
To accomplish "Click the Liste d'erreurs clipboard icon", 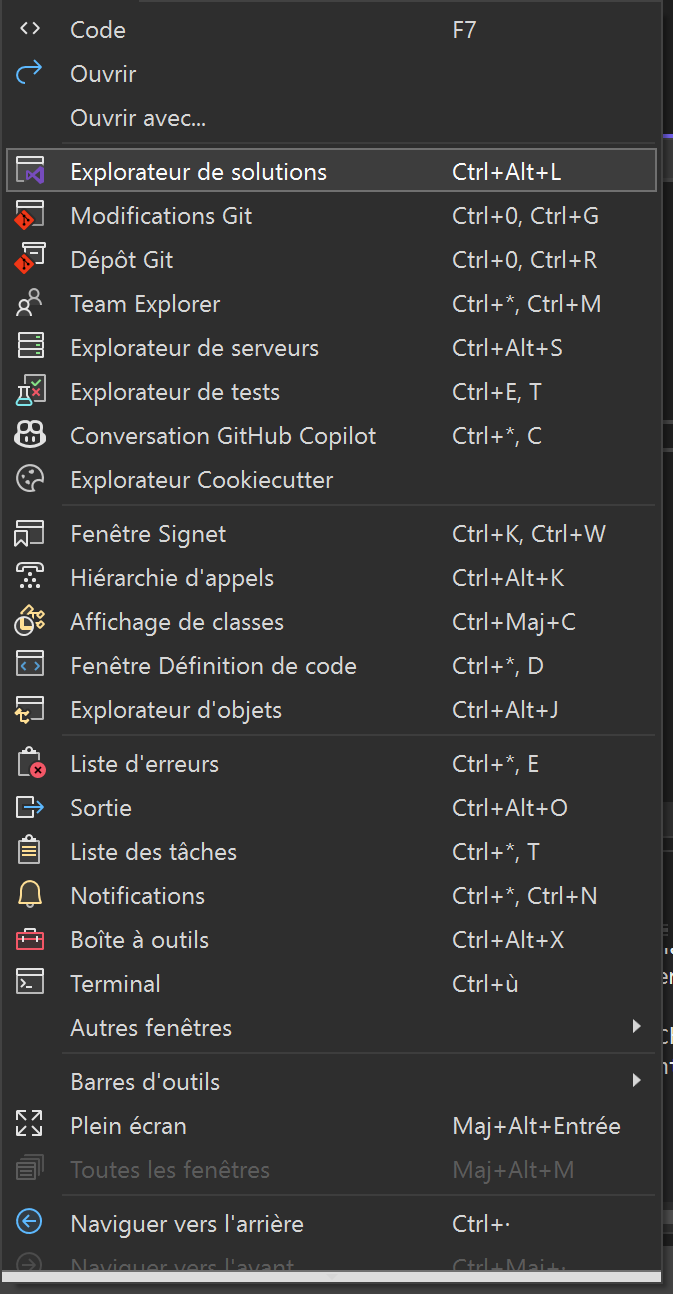I will [30, 764].
